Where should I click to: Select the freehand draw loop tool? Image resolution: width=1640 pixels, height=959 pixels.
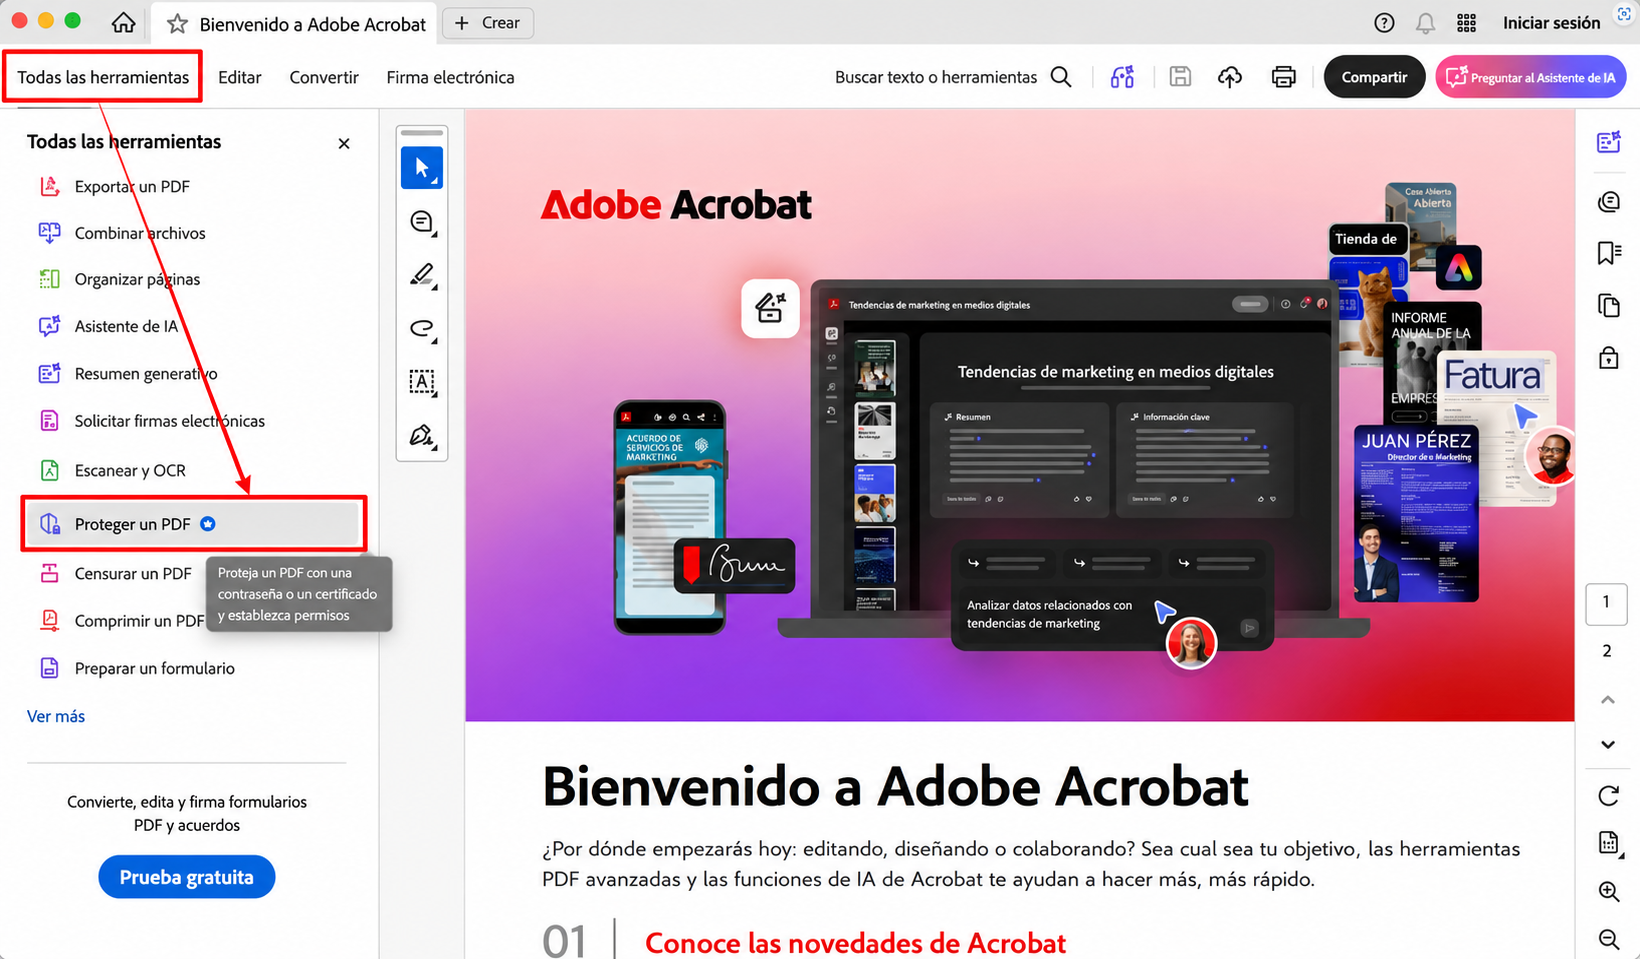422,328
